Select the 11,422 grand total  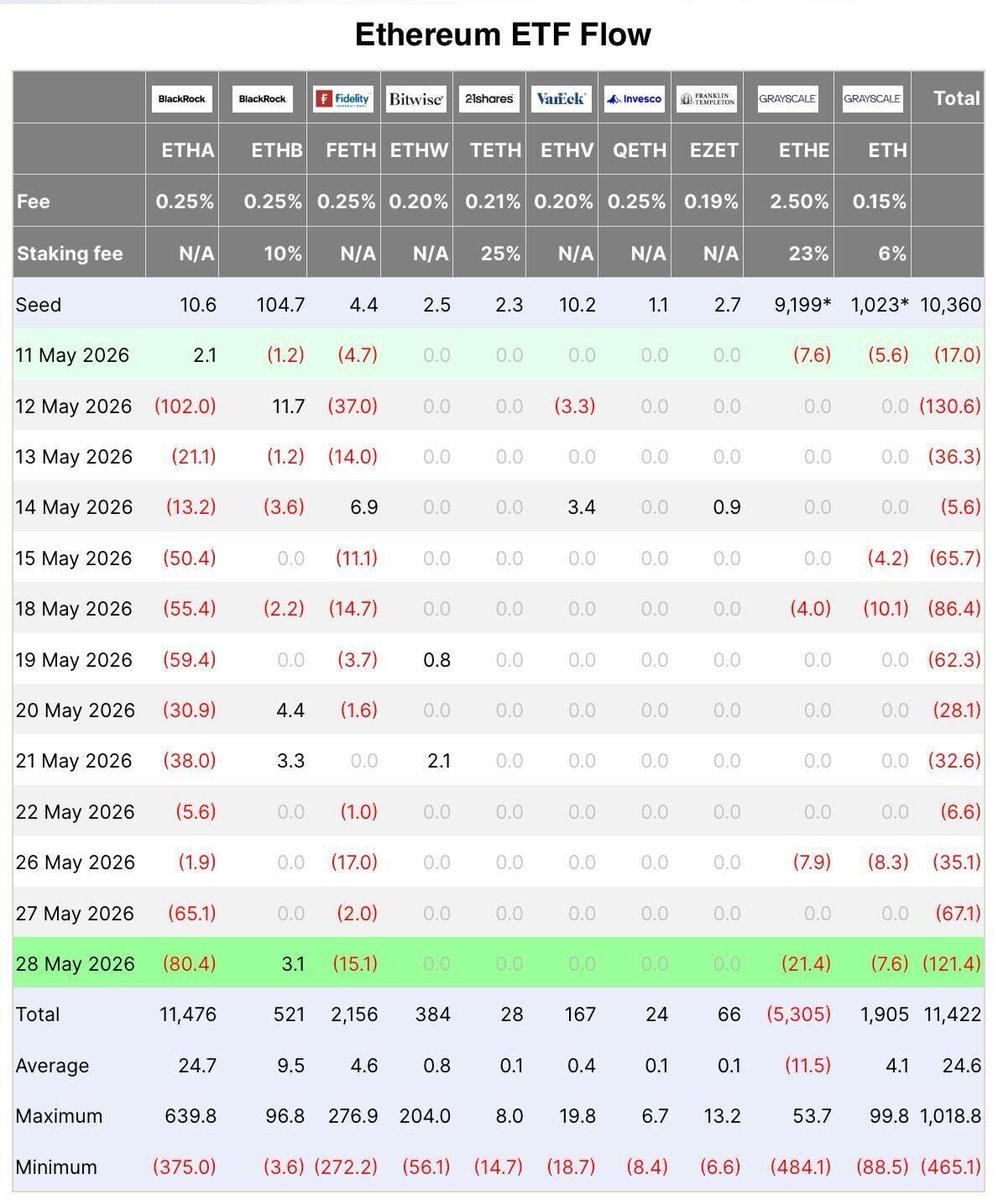[x=952, y=1015]
